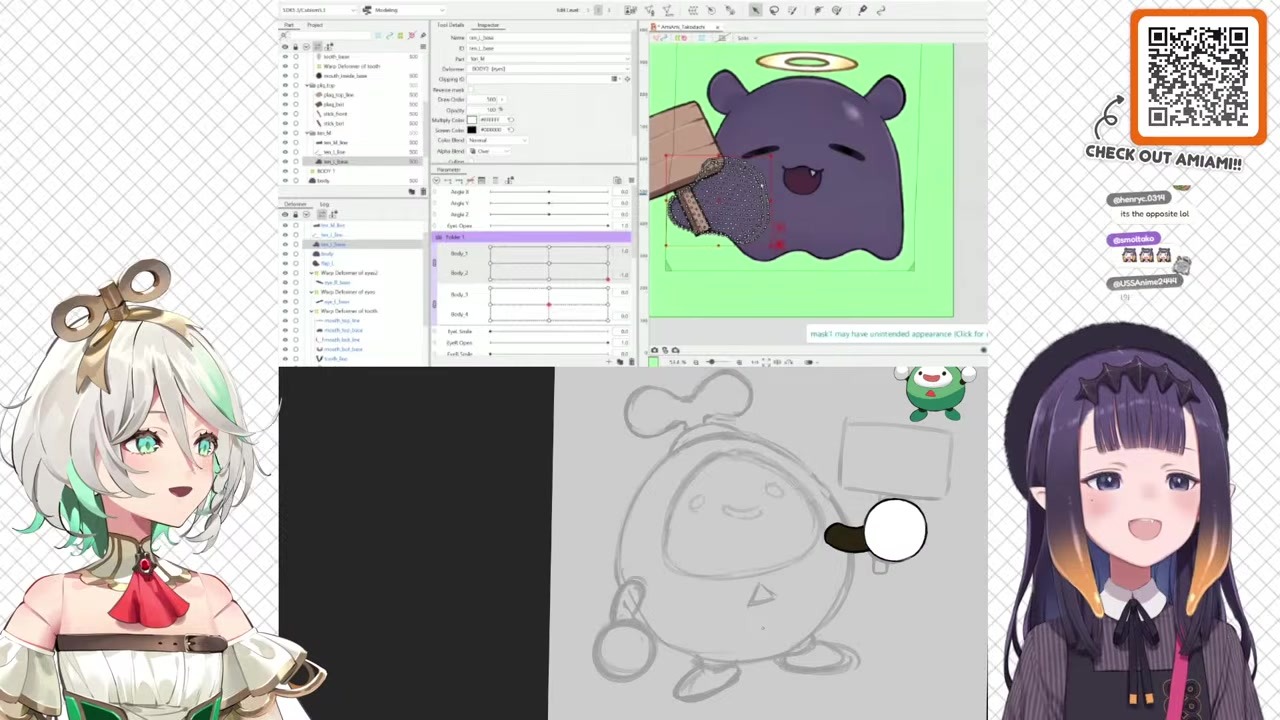Click the folder icon below Parameter palette
Screen dimensions: 1280x720
click(x=622, y=361)
